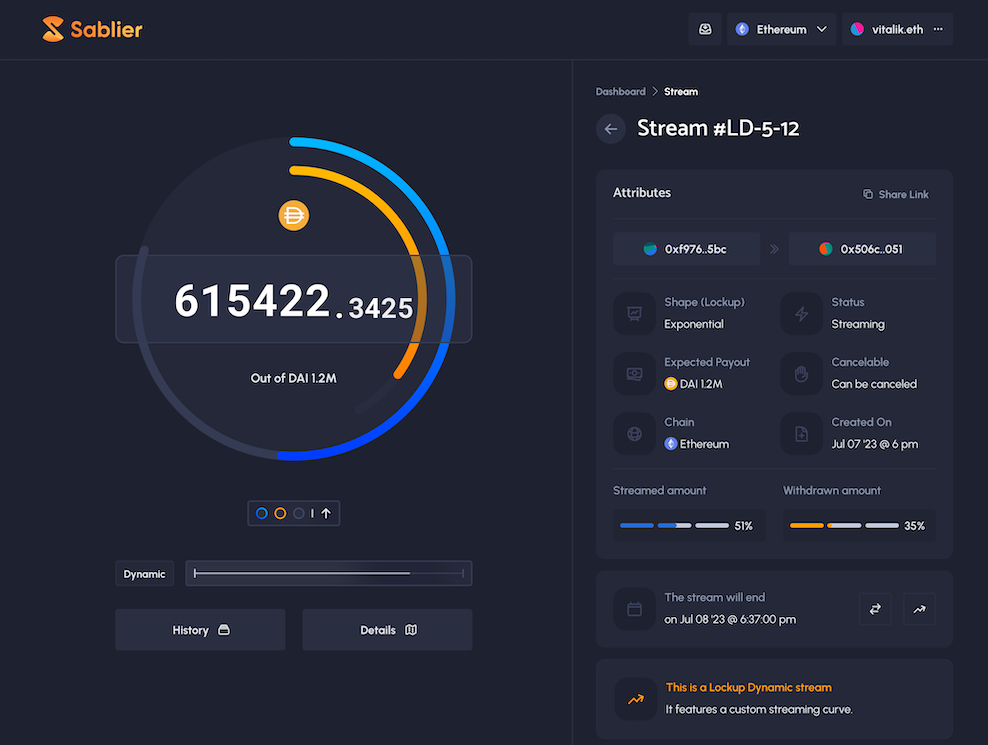Click the trend arrow button by end date
This screenshot has height=745, width=988.
coord(919,609)
